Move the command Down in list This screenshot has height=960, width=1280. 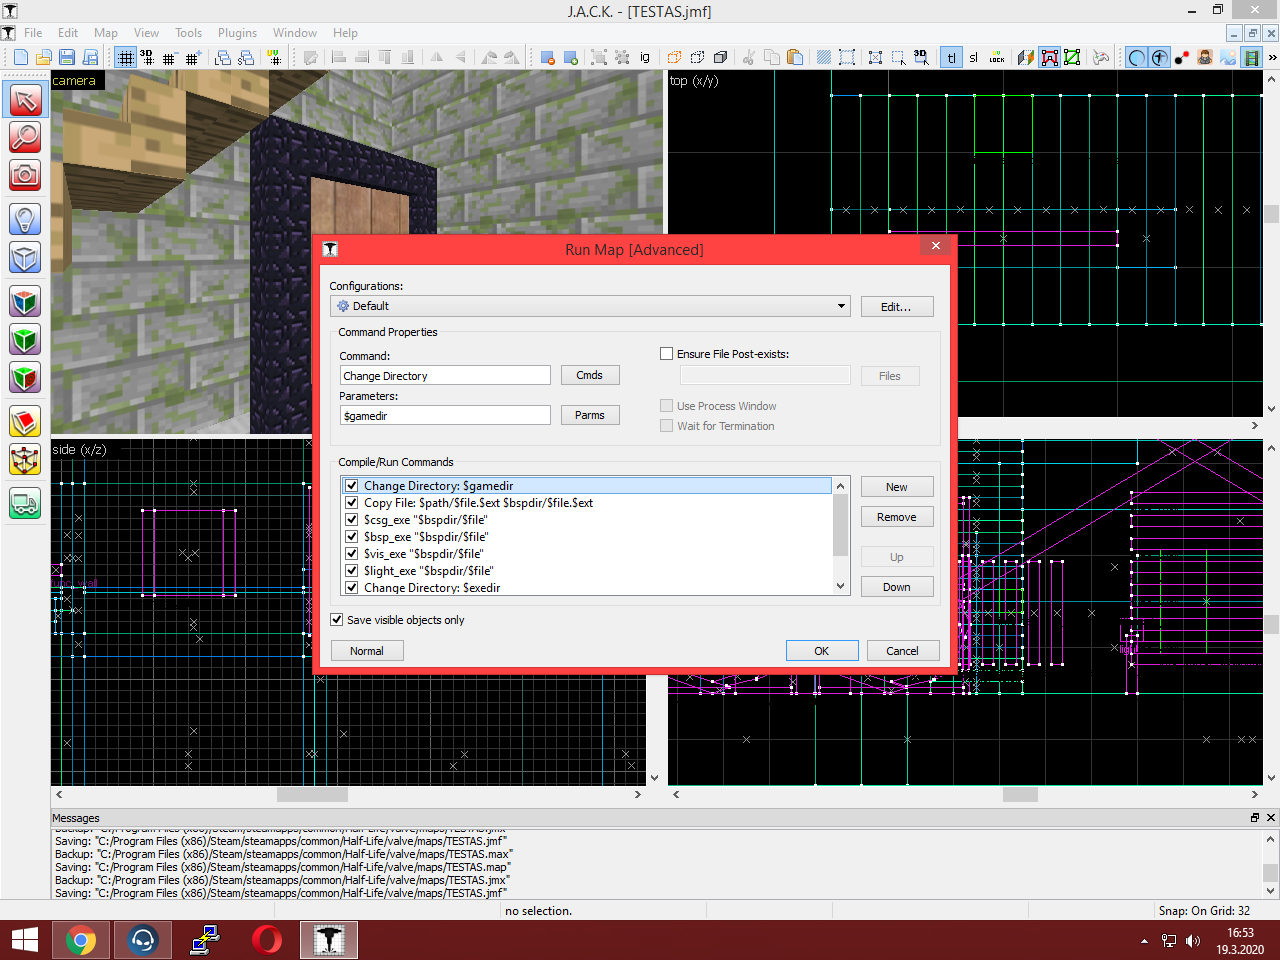tap(897, 587)
